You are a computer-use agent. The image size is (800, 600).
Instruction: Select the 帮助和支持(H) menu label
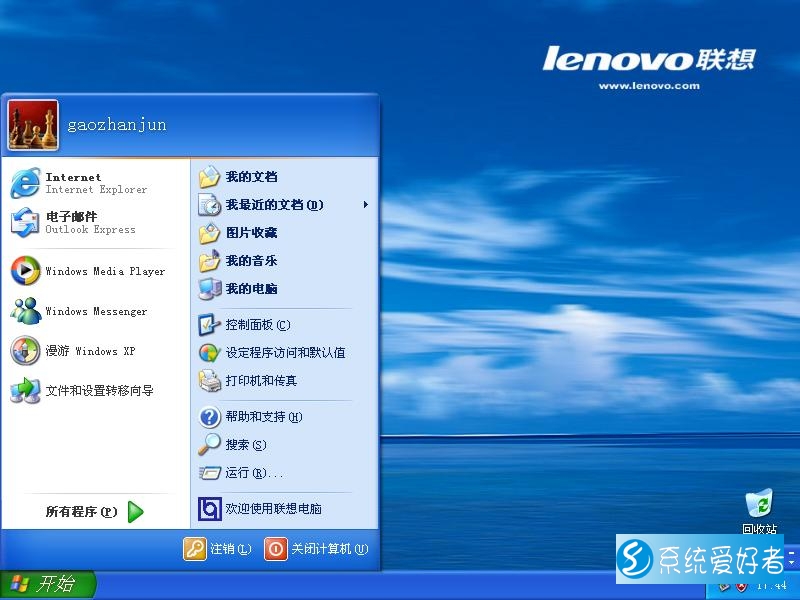point(264,417)
